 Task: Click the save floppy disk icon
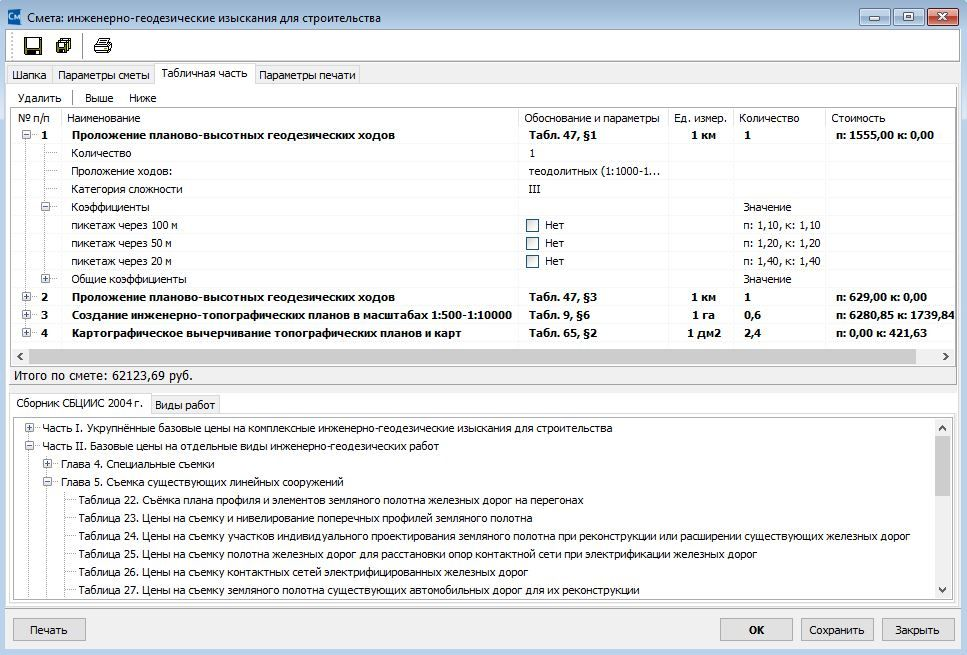33,46
